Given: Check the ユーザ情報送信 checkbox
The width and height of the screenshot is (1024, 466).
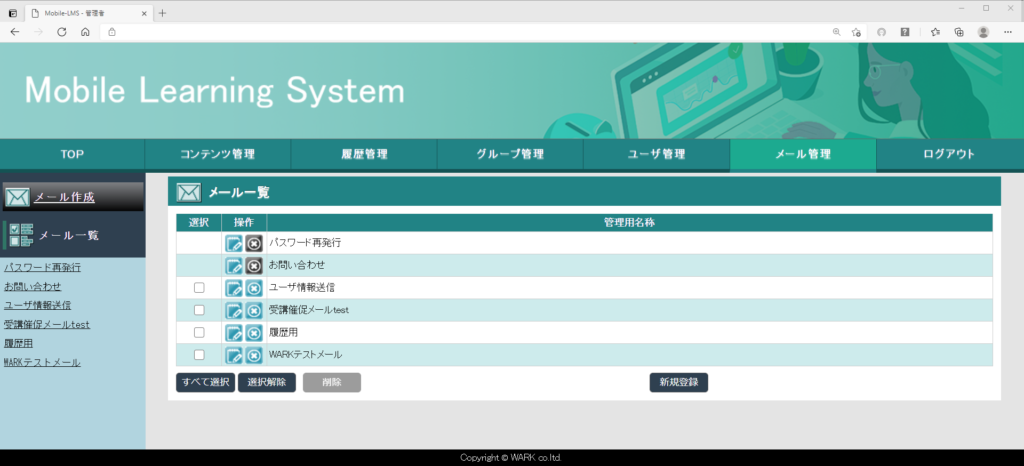Looking at the screenshot, I should pyautogui.click(x=199, y=288).
